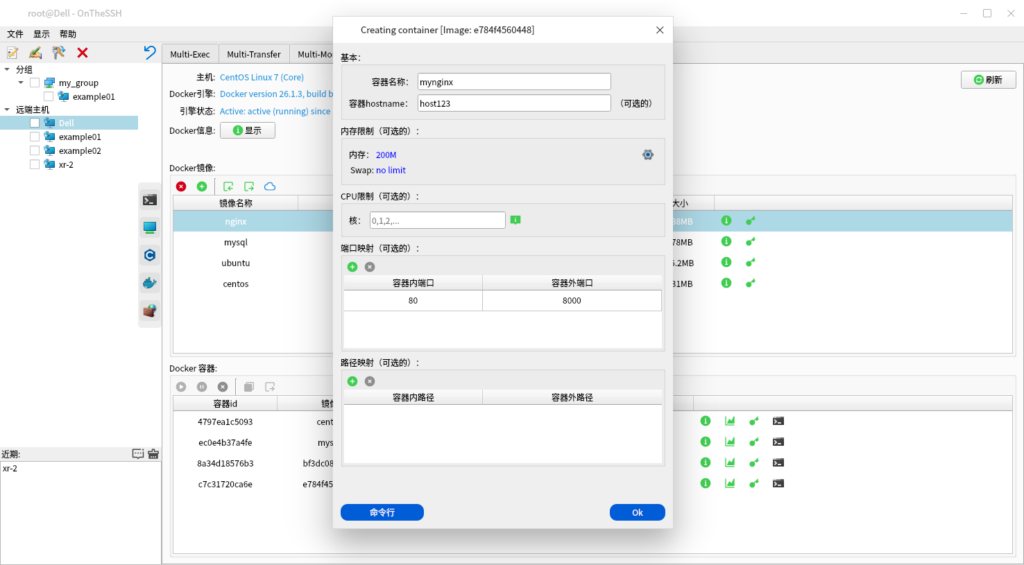Check the example02 host checkbox
Screen dimensions: 1024x565
click(x=35, y=151)
